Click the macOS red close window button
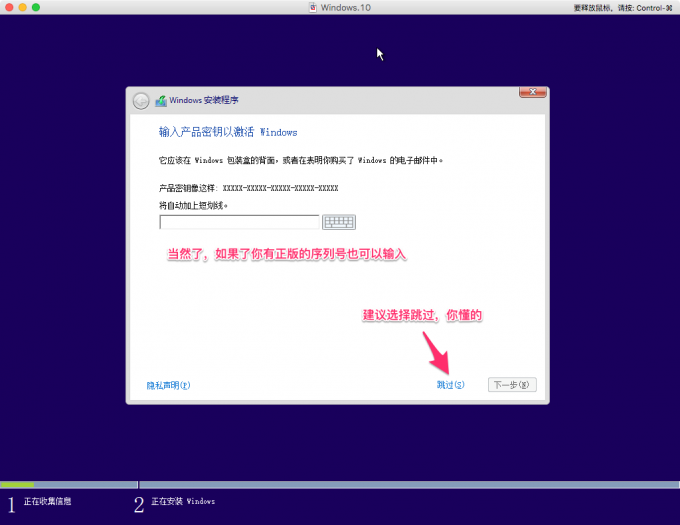 pyautogui.click(x=9, y=7)
